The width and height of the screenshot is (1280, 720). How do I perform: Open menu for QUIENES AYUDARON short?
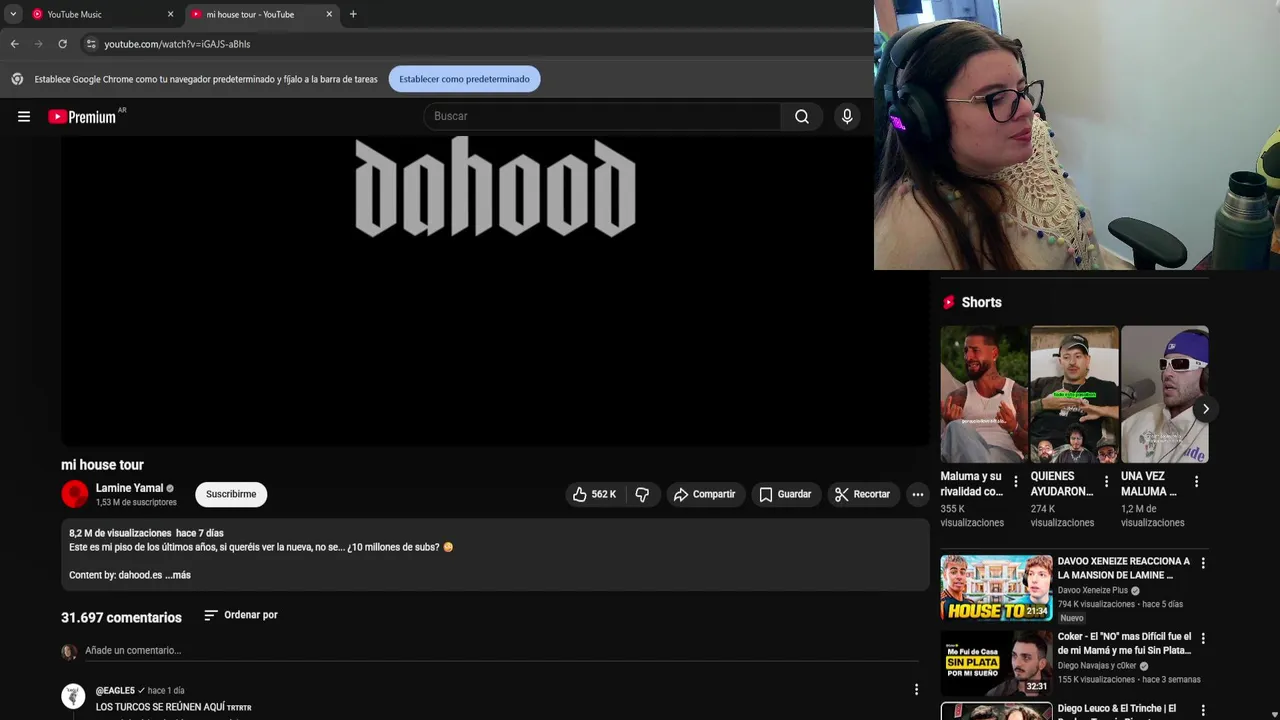[x=1106, y=482]
